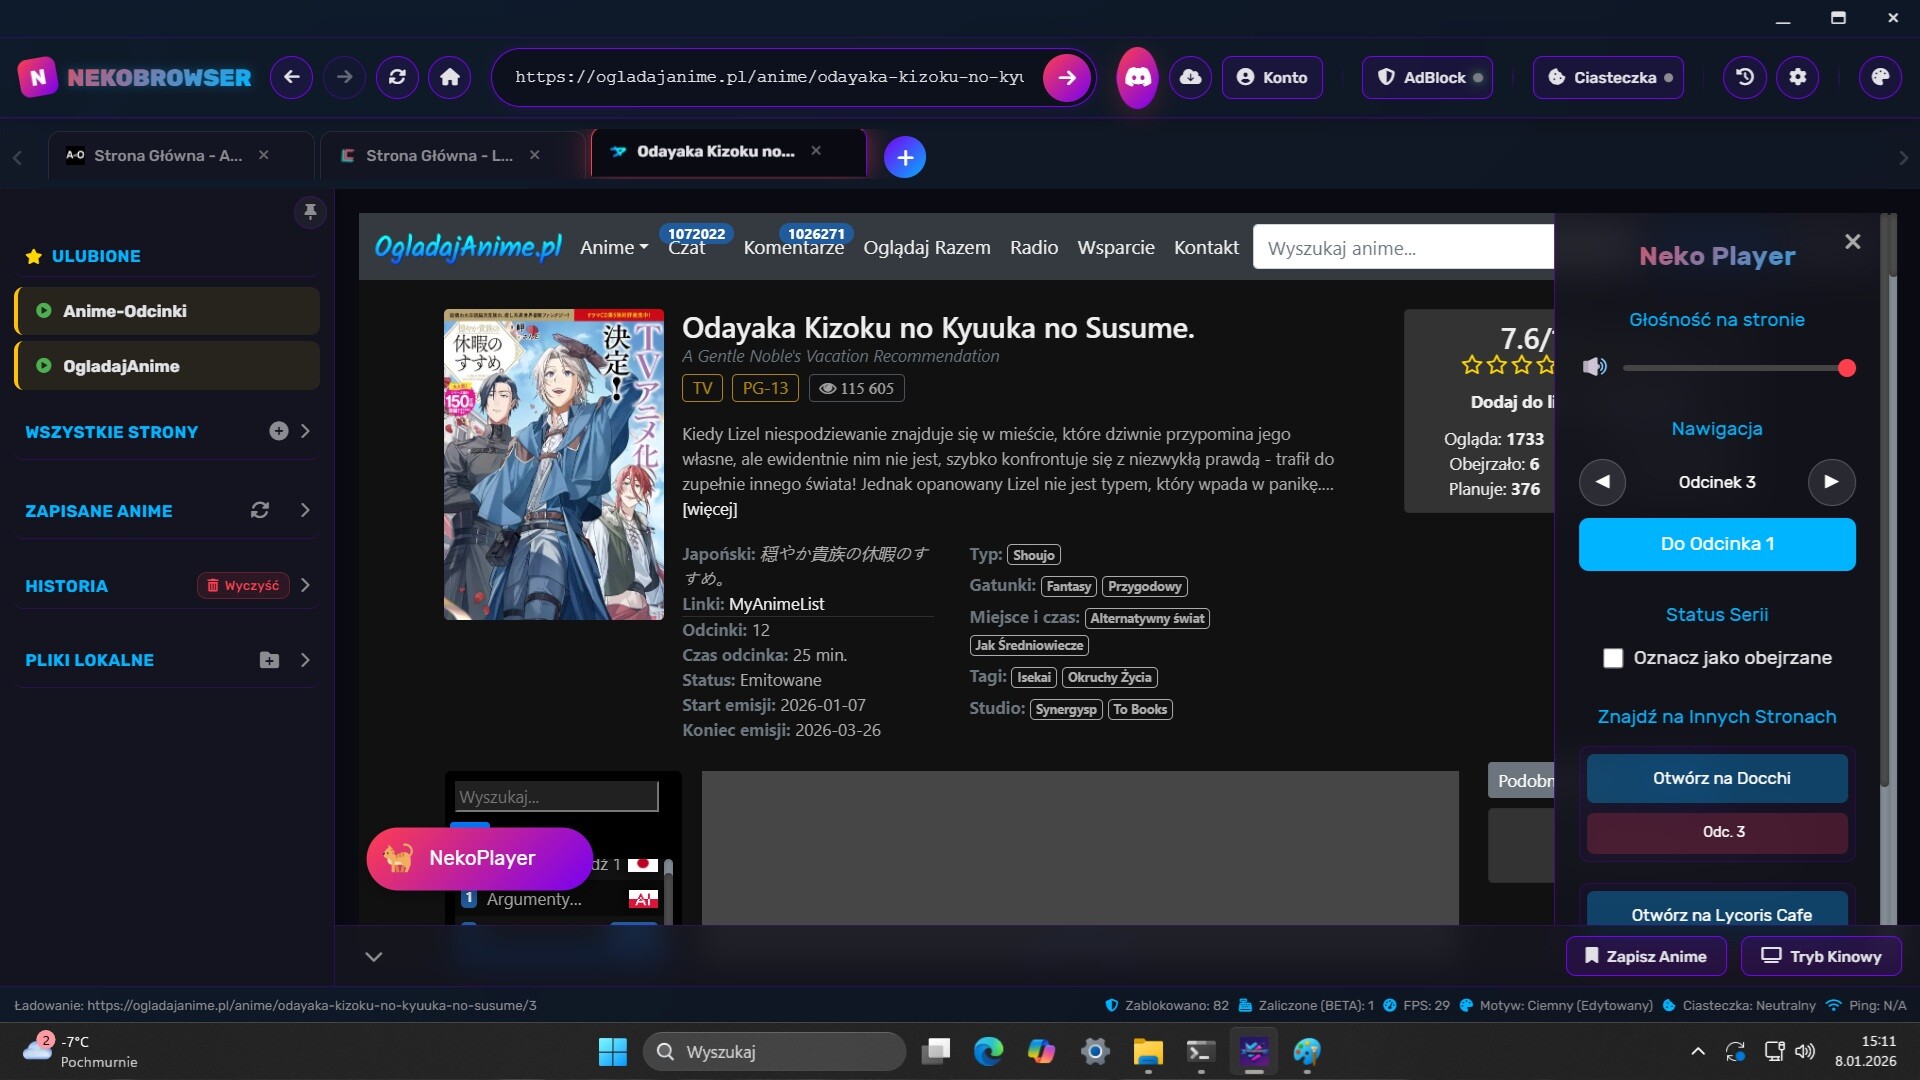Image resolution: width=1920 pixels, height=1080 pixels.
Task: Open Discord integration via the Discord icon
Action: pos(1136,77)
